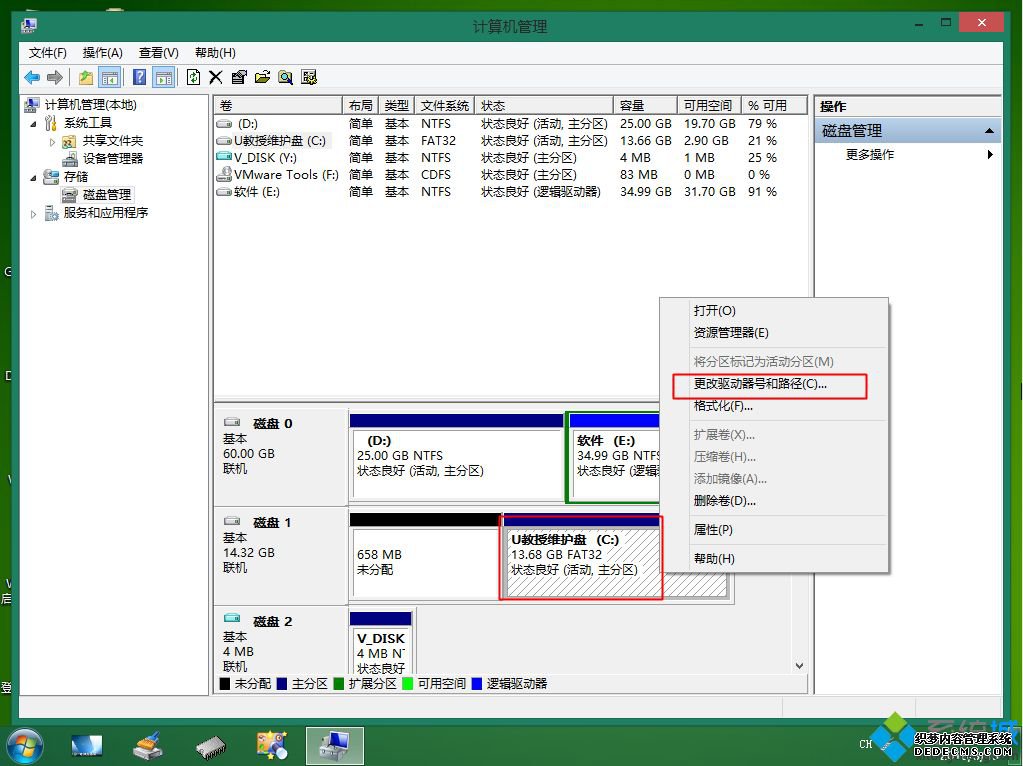1023x766 pixels.
Task: Select the 软件 (E:) volume row
Action: point(510,192)
